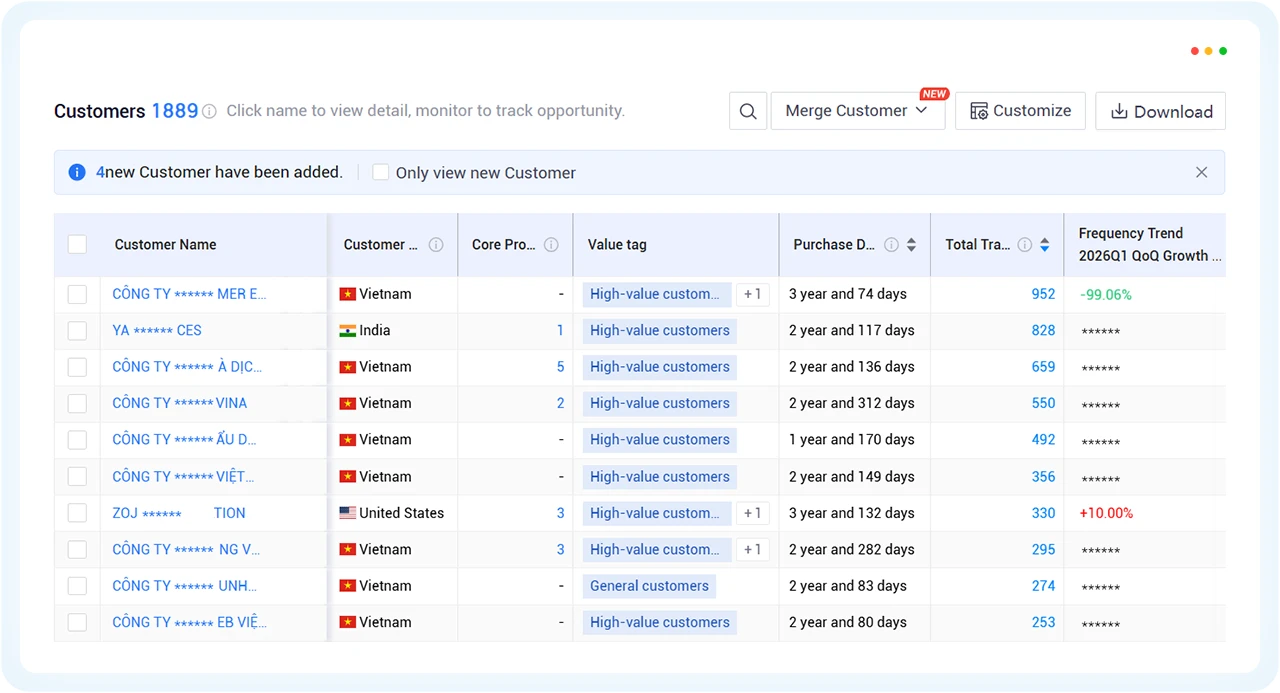Select checkbox for CÔNG TY VIỆT... row
1280x693 pixels.
click(x=77, y=477)
